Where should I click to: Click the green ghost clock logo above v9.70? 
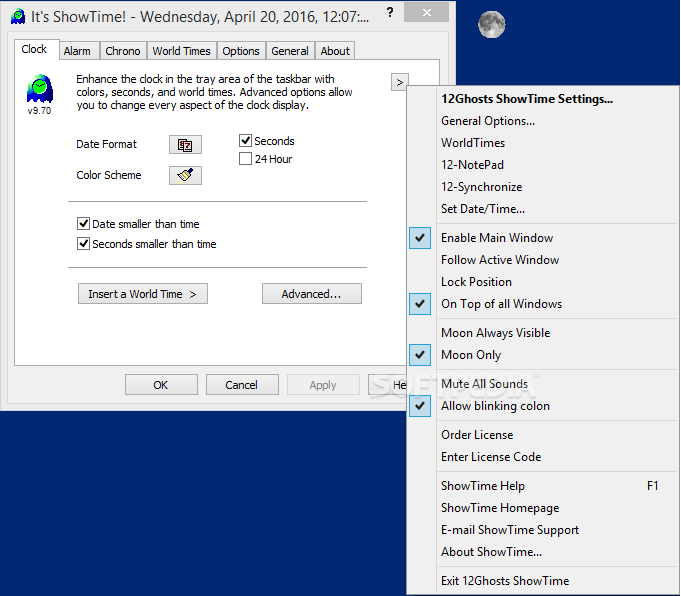(40, 88)
